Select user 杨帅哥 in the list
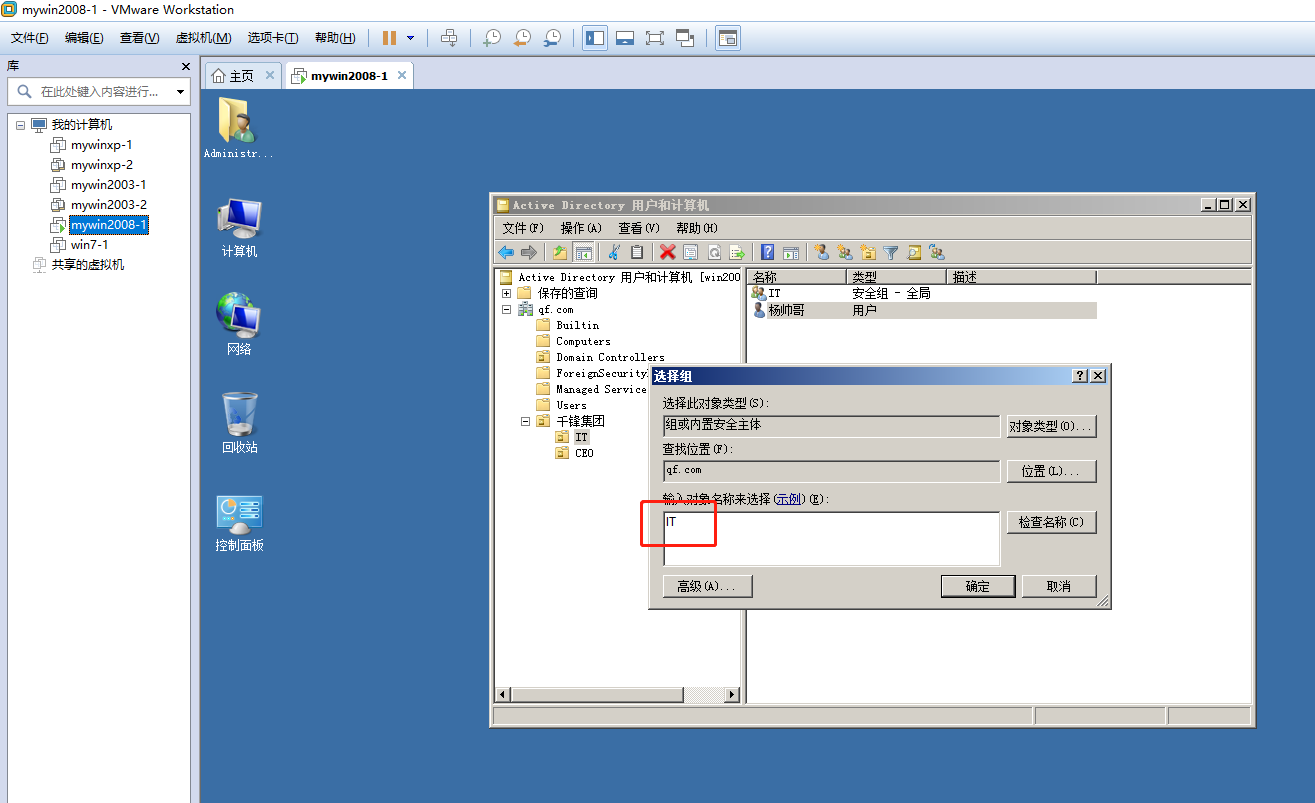Image resolution: width=1315 pixels, height=803 pixels. [x=786, y=311]
